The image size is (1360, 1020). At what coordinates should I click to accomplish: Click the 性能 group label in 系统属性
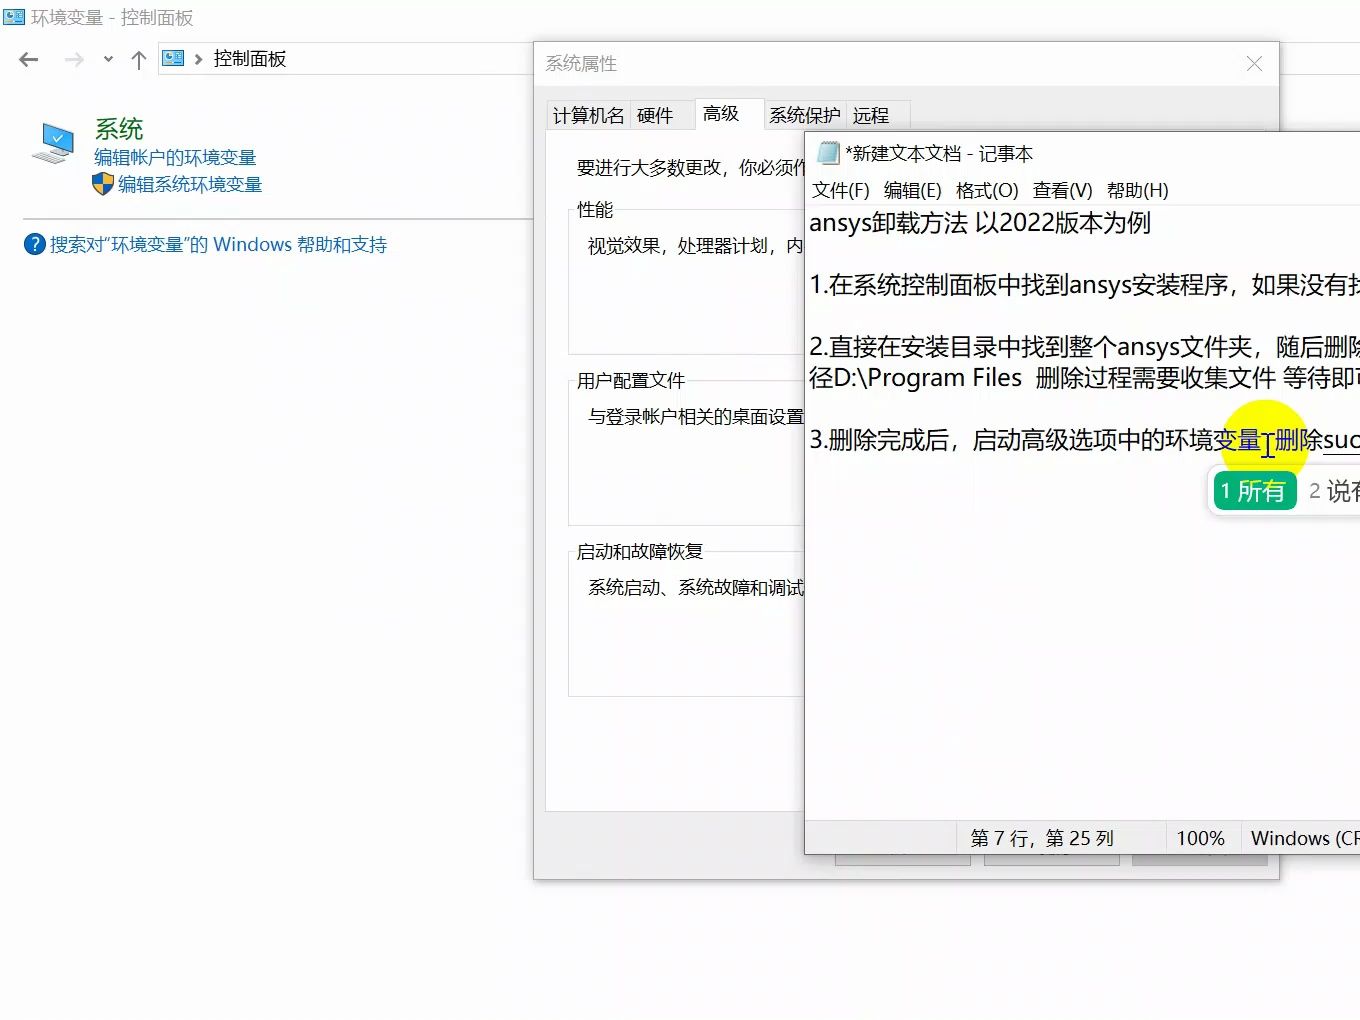click(595, 210)
